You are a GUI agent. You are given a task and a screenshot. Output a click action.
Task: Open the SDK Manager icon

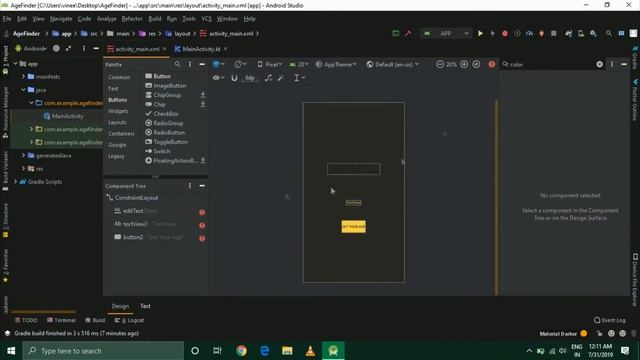(593, 33)
